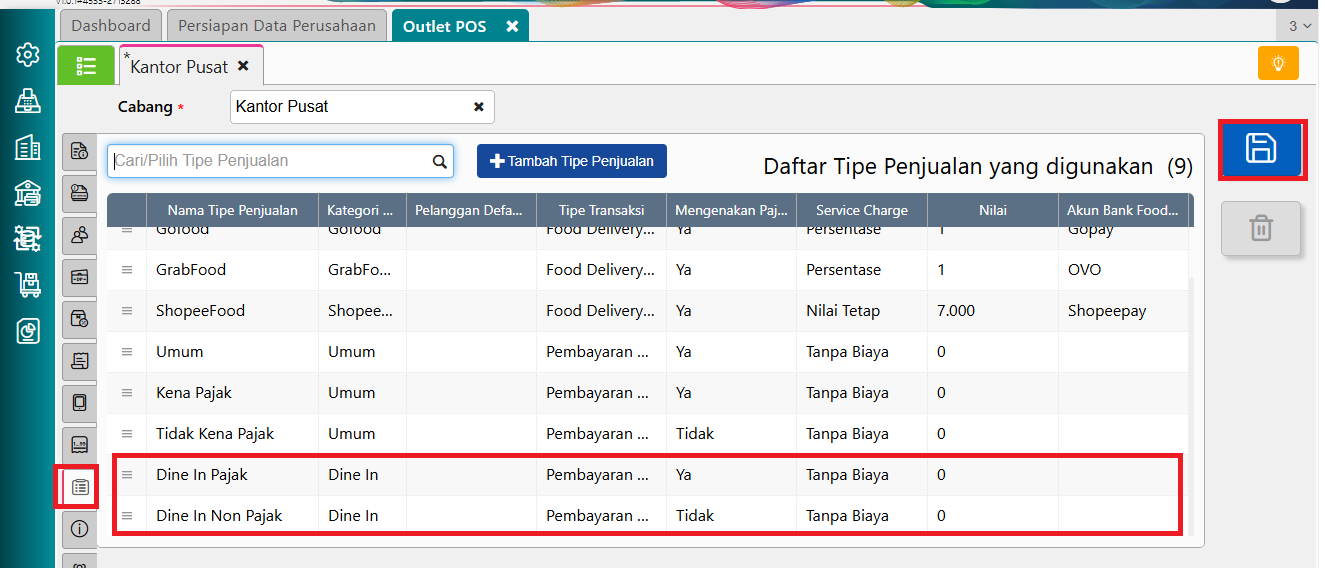The image size is (1325, 568).
Task: Select the Dine In Non Pajak name cell
Action: (233, 516)
